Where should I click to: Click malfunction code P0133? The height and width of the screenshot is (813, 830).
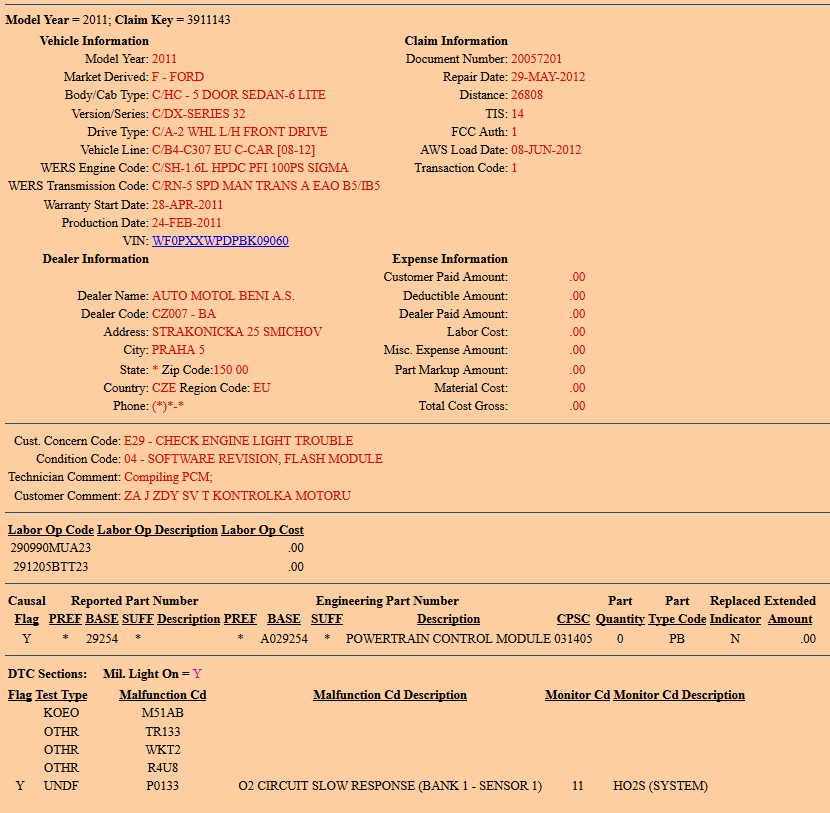click(162, 786)
